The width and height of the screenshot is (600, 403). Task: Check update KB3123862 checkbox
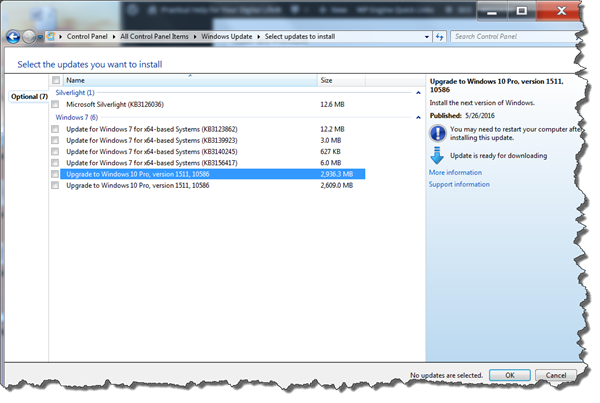(x=55, y=129)
